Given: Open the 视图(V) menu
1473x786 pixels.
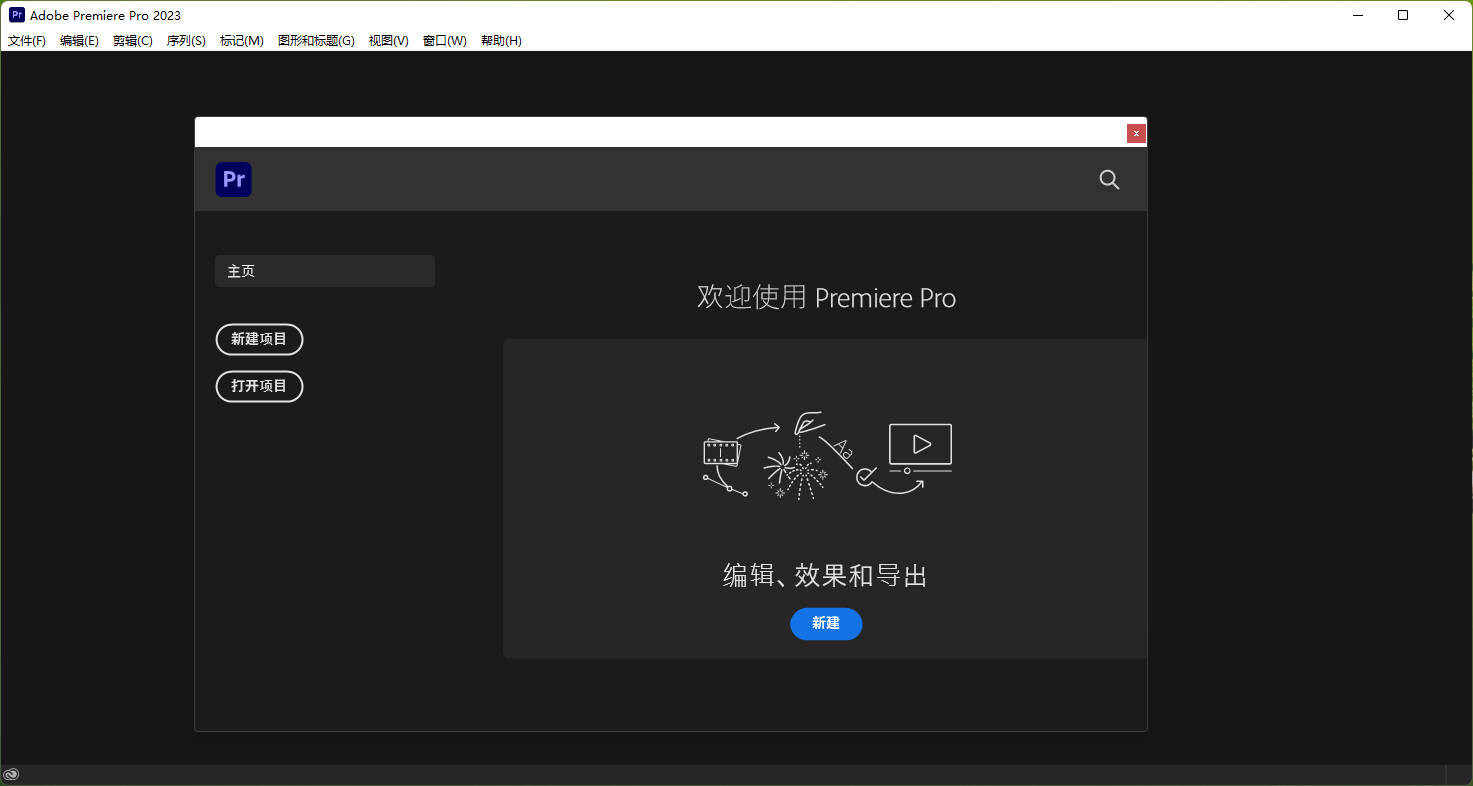Looking at the screenshot, I should 389,41.
